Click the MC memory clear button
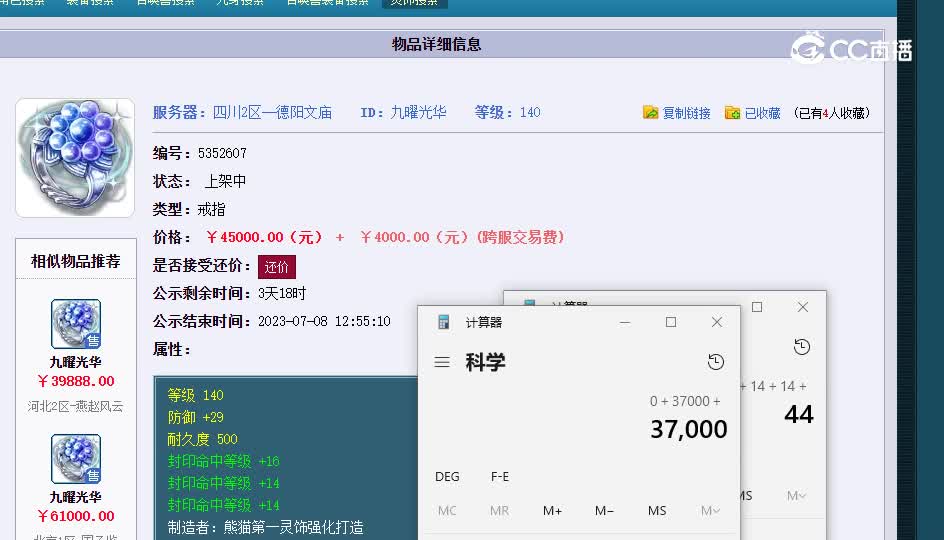 (447, 511)
